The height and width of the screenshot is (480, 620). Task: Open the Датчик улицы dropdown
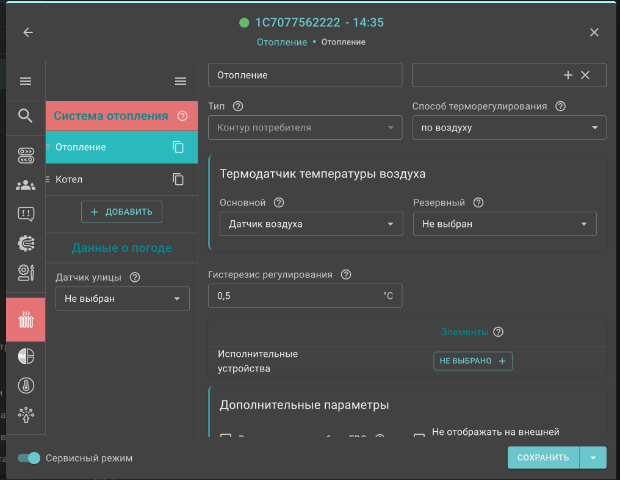click(121, 298)
